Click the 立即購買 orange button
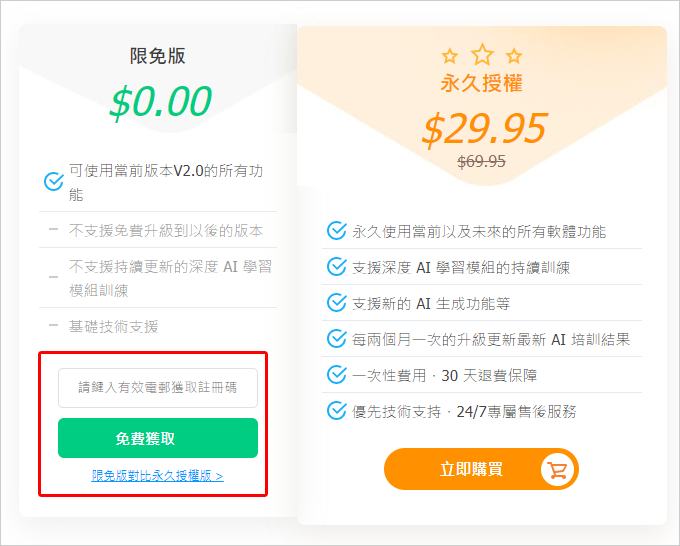This screenshot has height=546, width=680. [481, 469]
